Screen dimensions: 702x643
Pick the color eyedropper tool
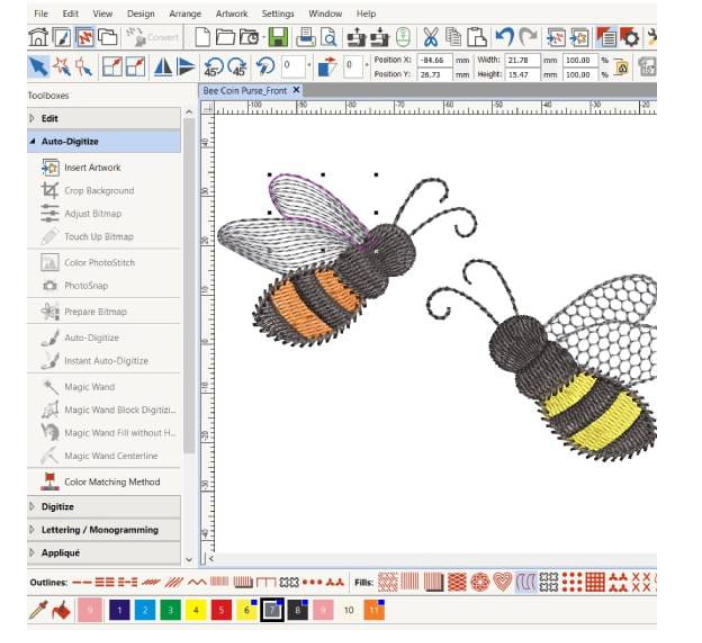tap(37, 611)
